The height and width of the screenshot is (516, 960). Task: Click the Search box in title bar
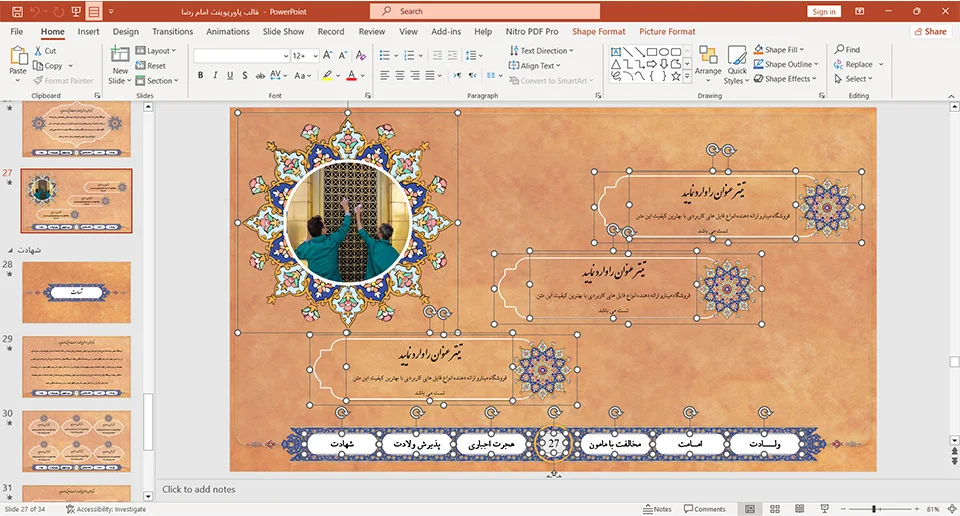point(485,11)
